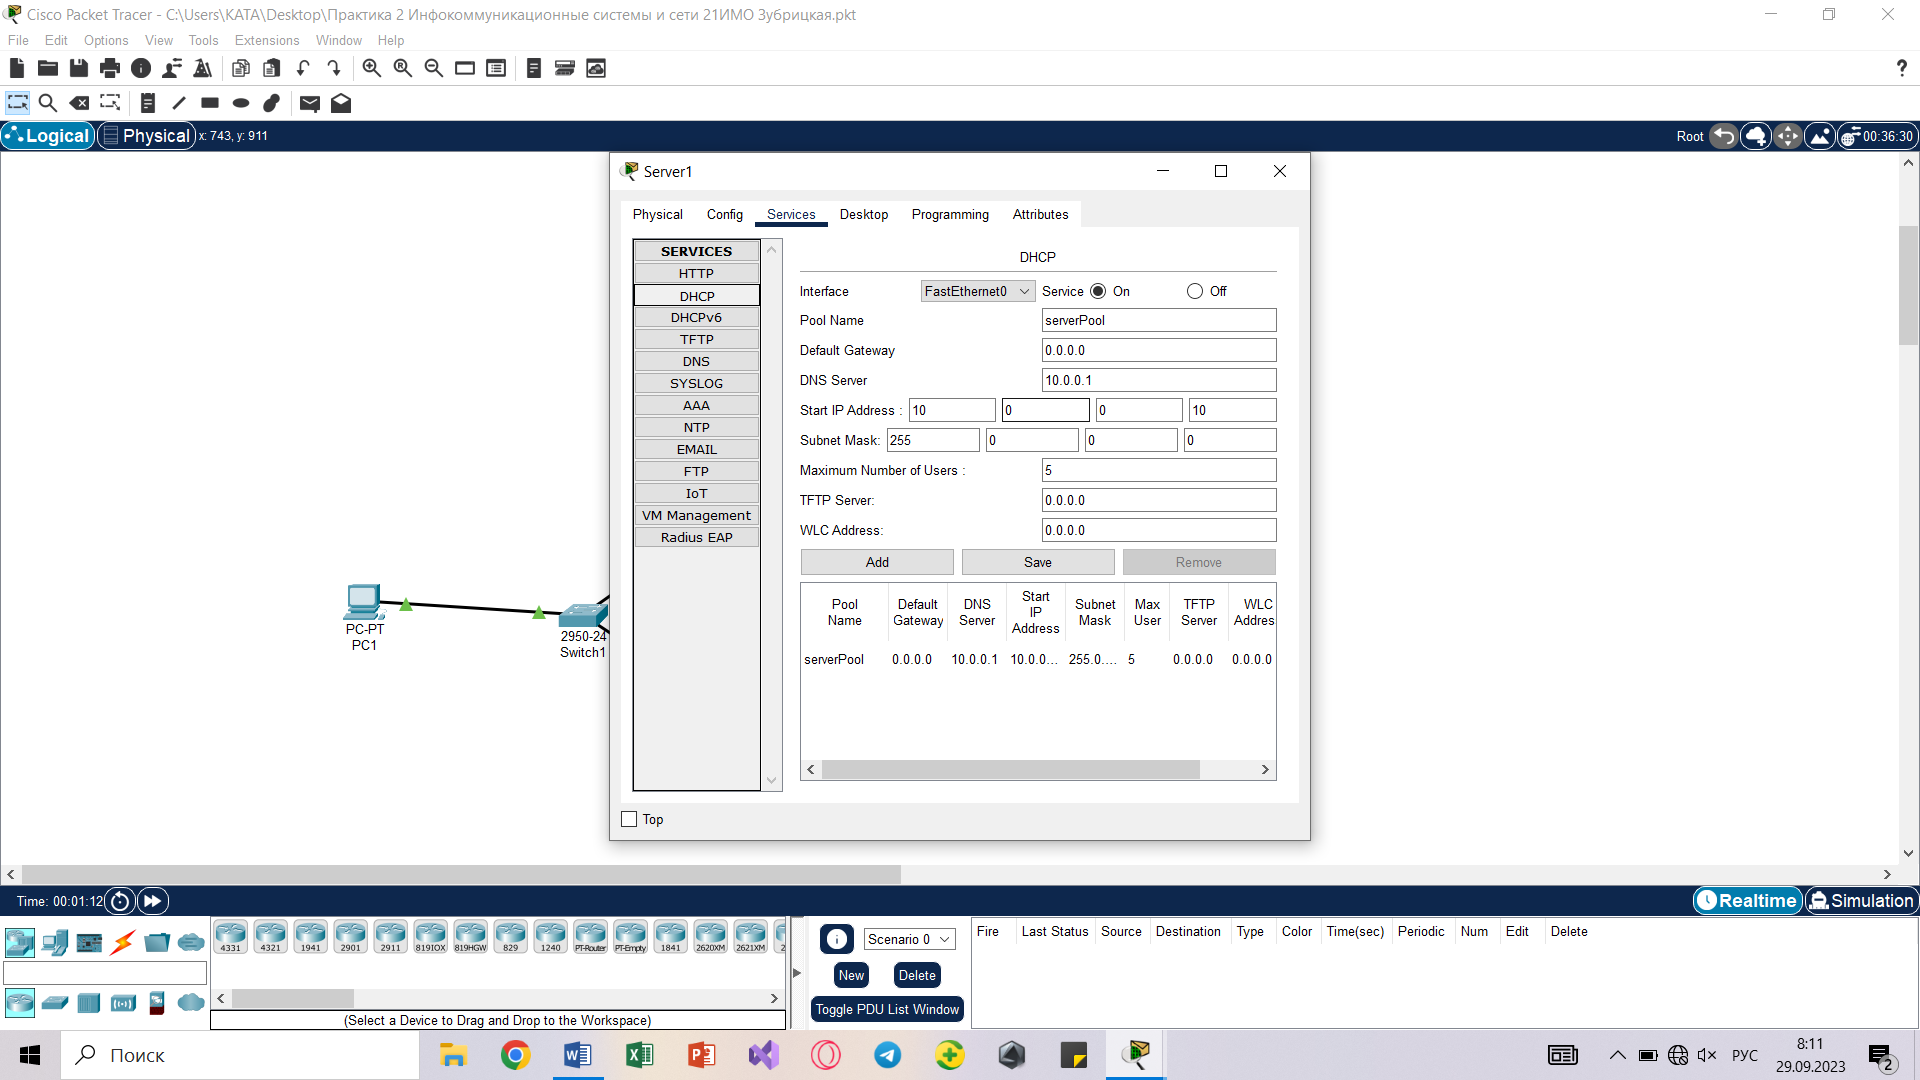The height and width of the screenshot is (1080, 1920).
Task: Click the Pool Name input field
Action: tap(1159, 320)
